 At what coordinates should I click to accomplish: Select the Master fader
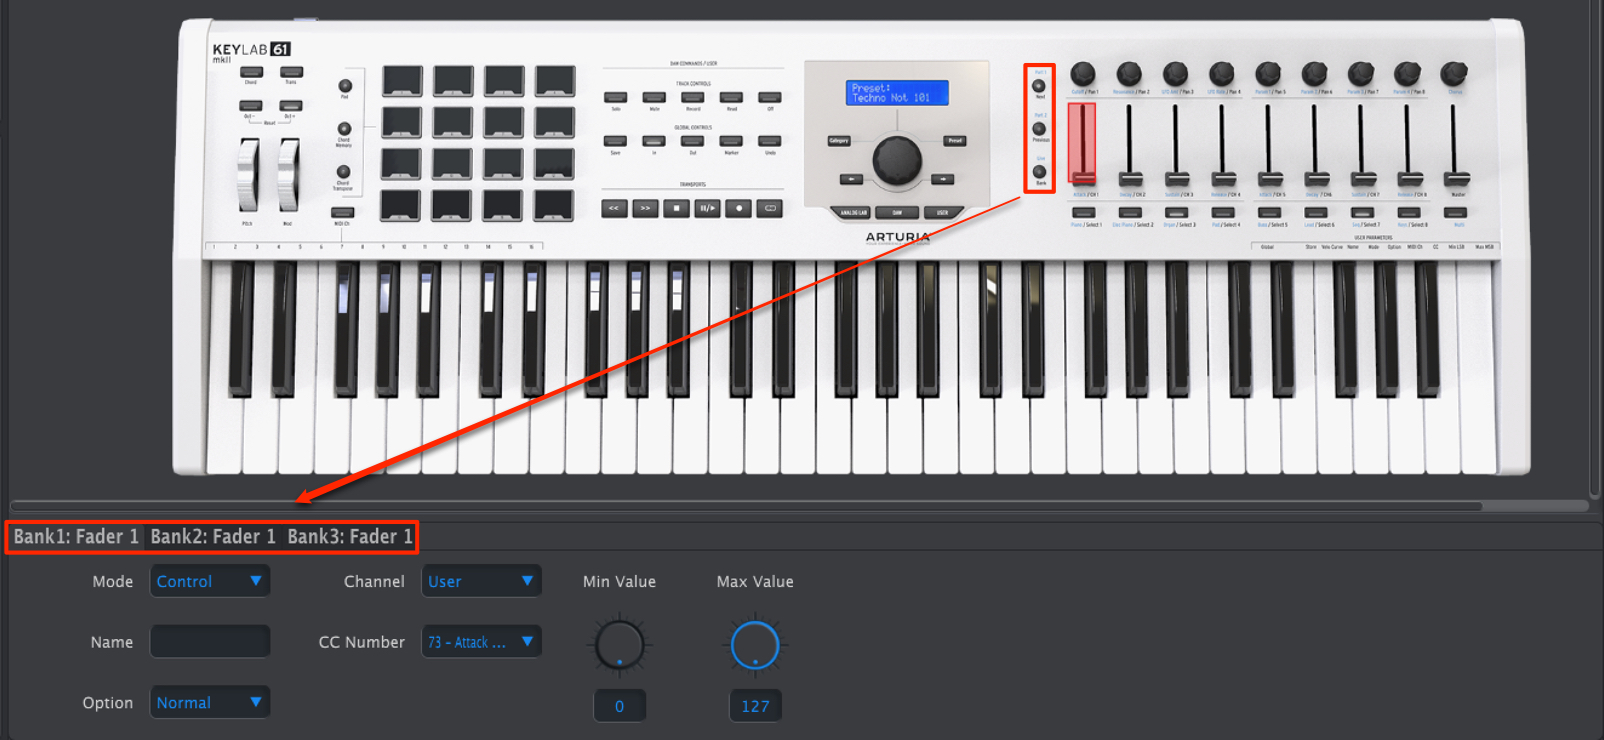[x=1456, y=145]
